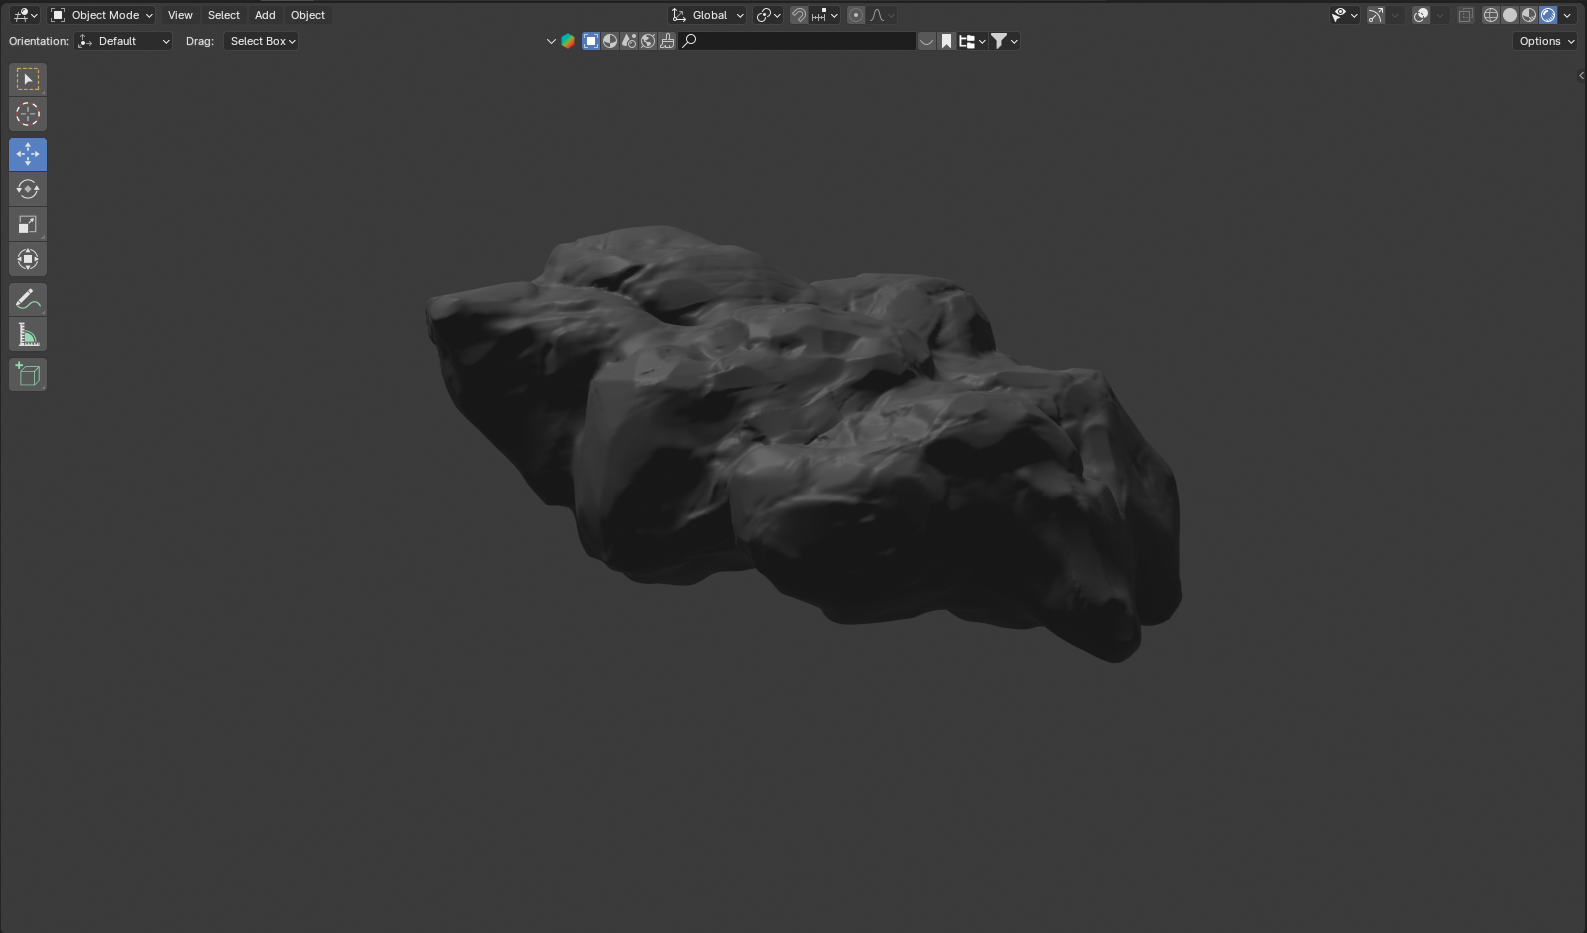Image resolution: width=1587 pixels, height=933 pixels.
Task: Open the funnel filter dropdown
Action: 1004,41
